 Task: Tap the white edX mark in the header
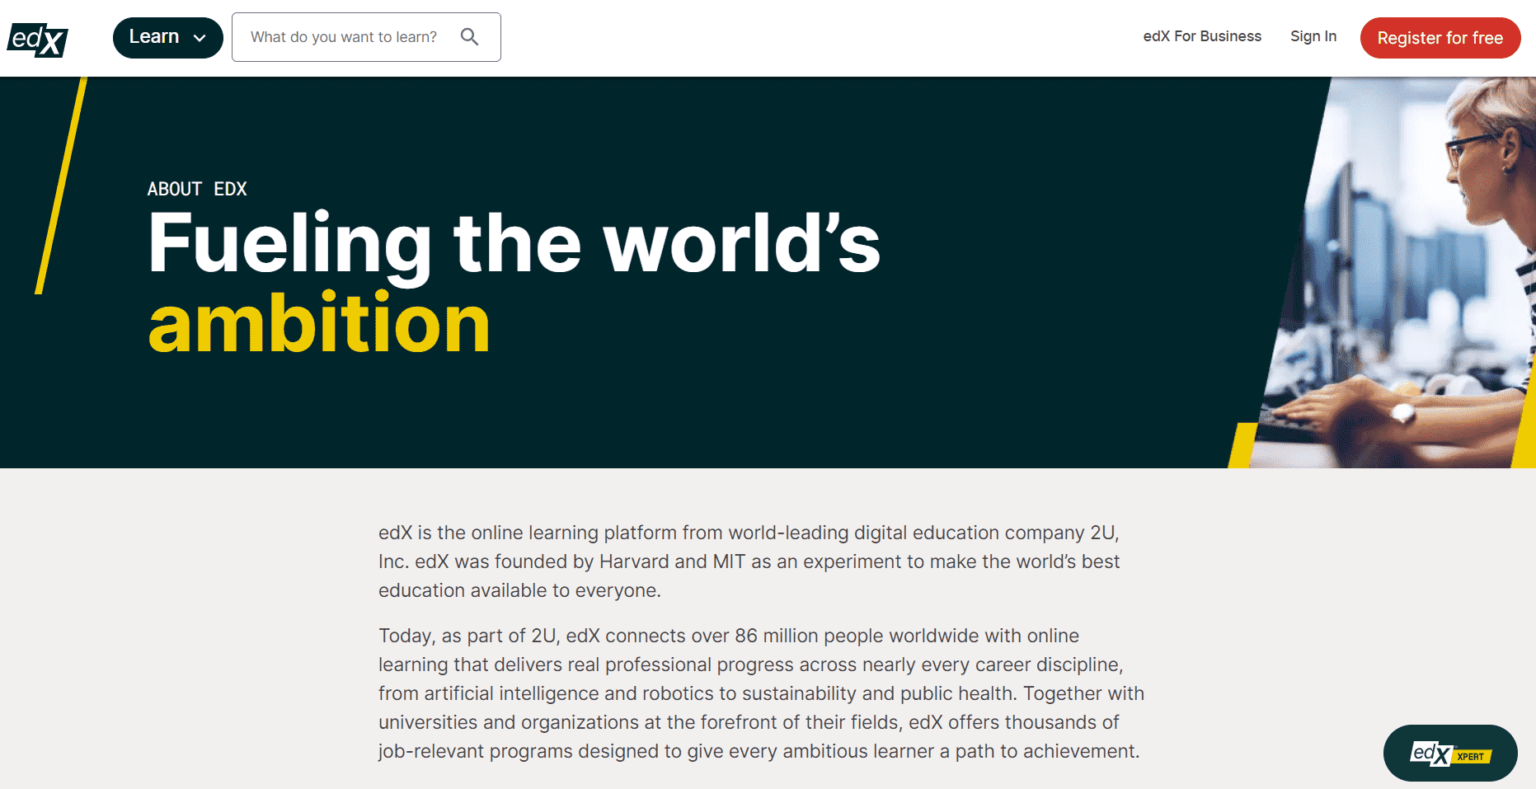[36, 39]
